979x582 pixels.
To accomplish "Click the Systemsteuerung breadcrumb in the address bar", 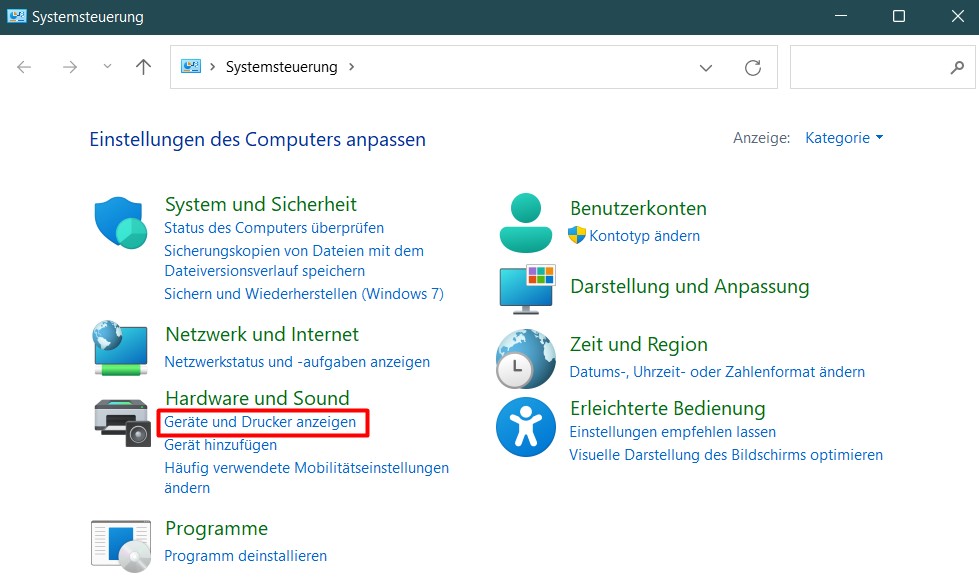I will 282,67.
